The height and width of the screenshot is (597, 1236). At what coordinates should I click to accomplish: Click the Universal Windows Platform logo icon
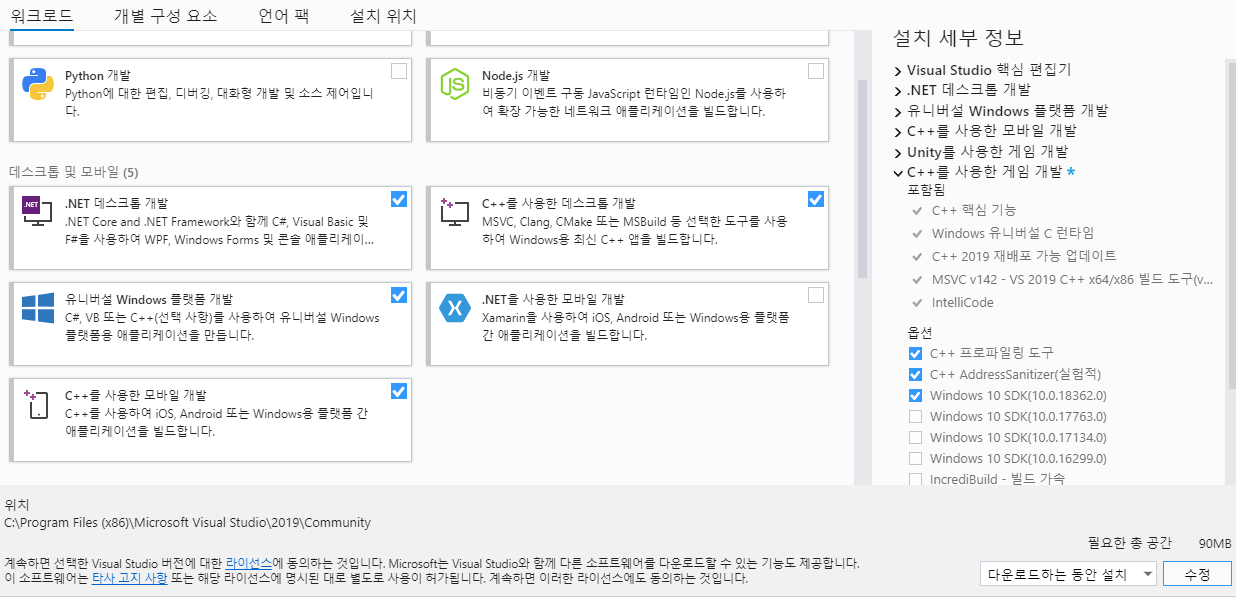(38, 308)
